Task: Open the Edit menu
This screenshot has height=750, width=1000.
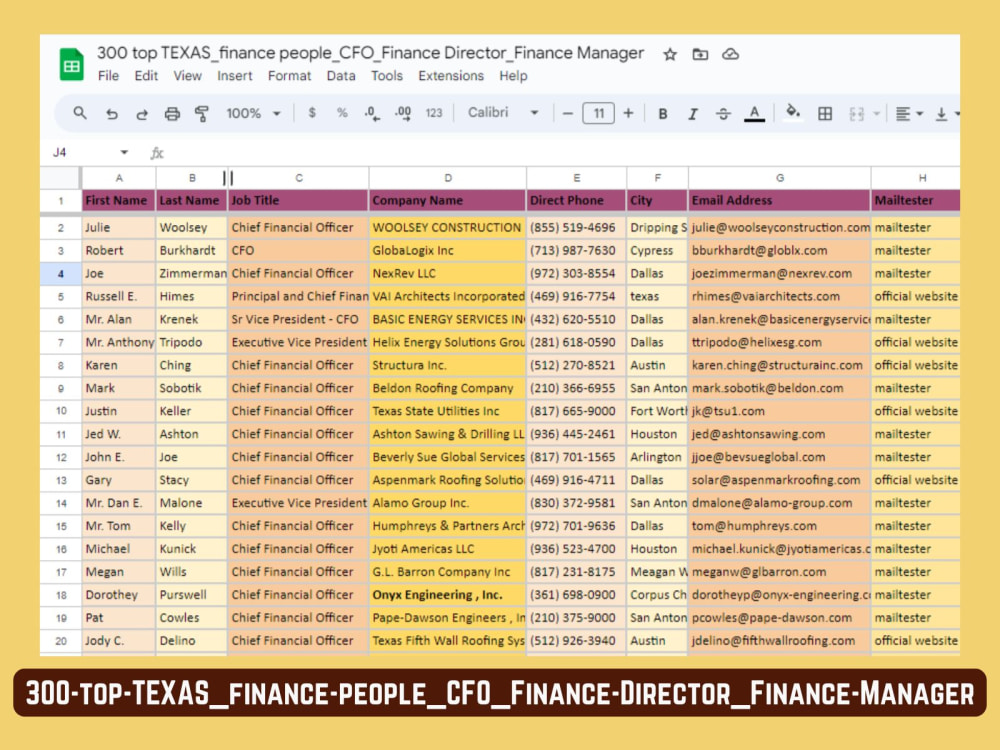Action: 146,76
